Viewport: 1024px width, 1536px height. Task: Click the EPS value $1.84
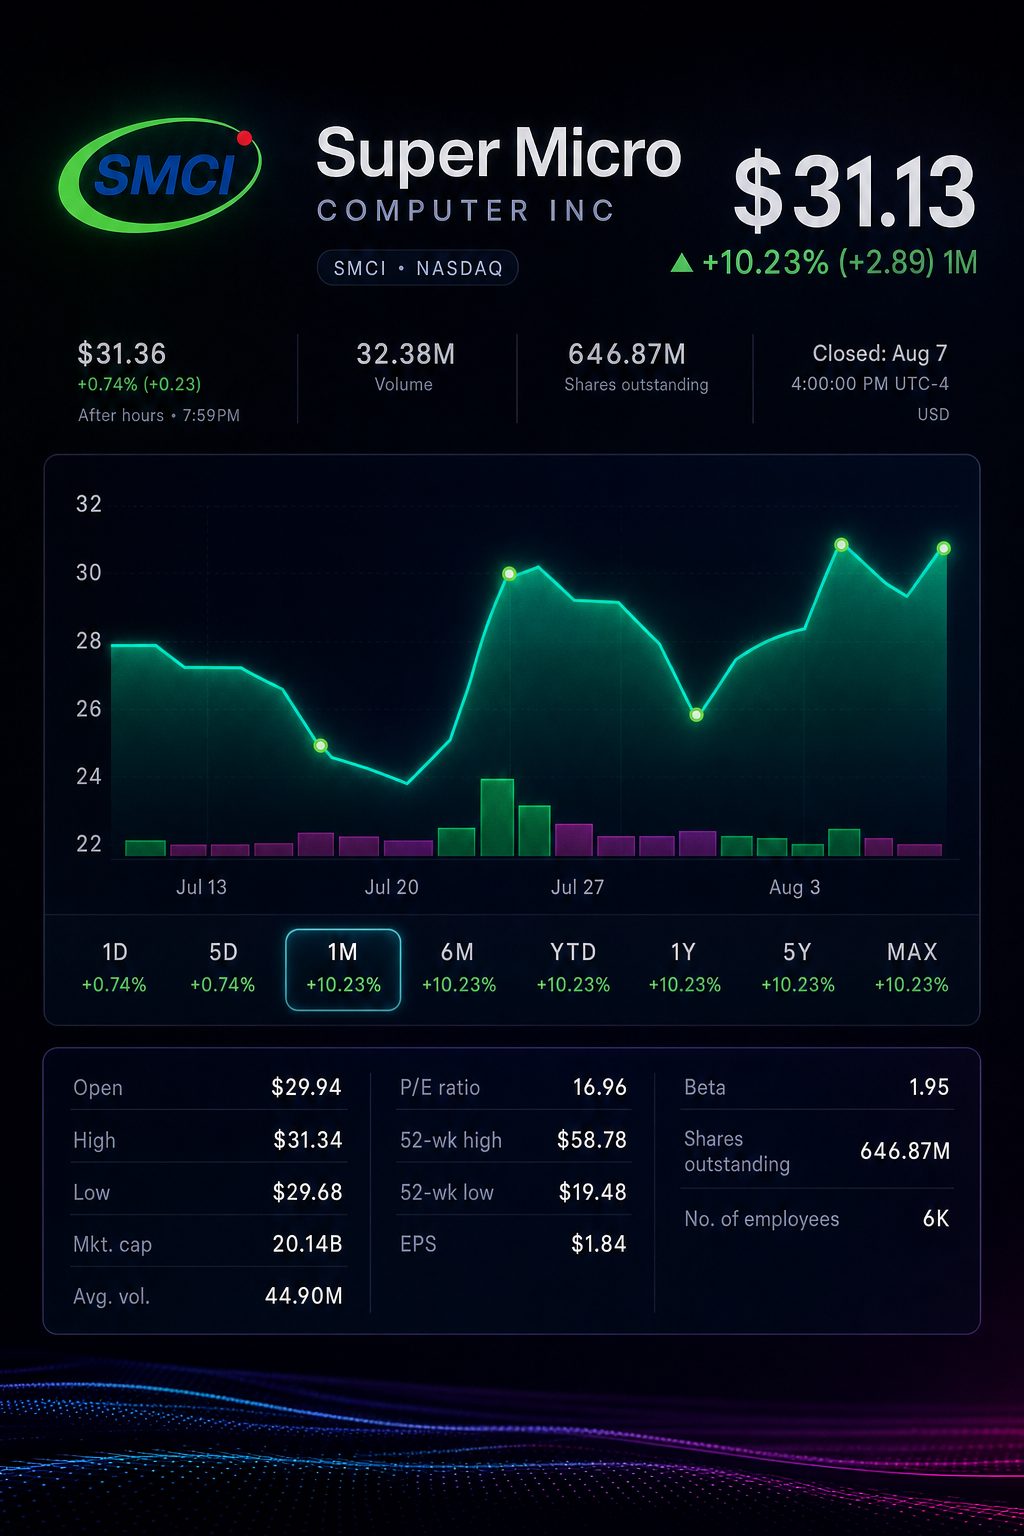click(x=598, y=1244)
